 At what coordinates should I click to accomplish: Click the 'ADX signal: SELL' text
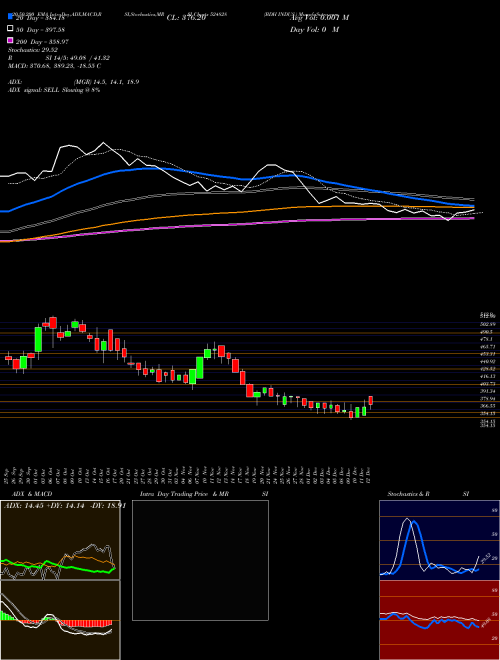35,90
